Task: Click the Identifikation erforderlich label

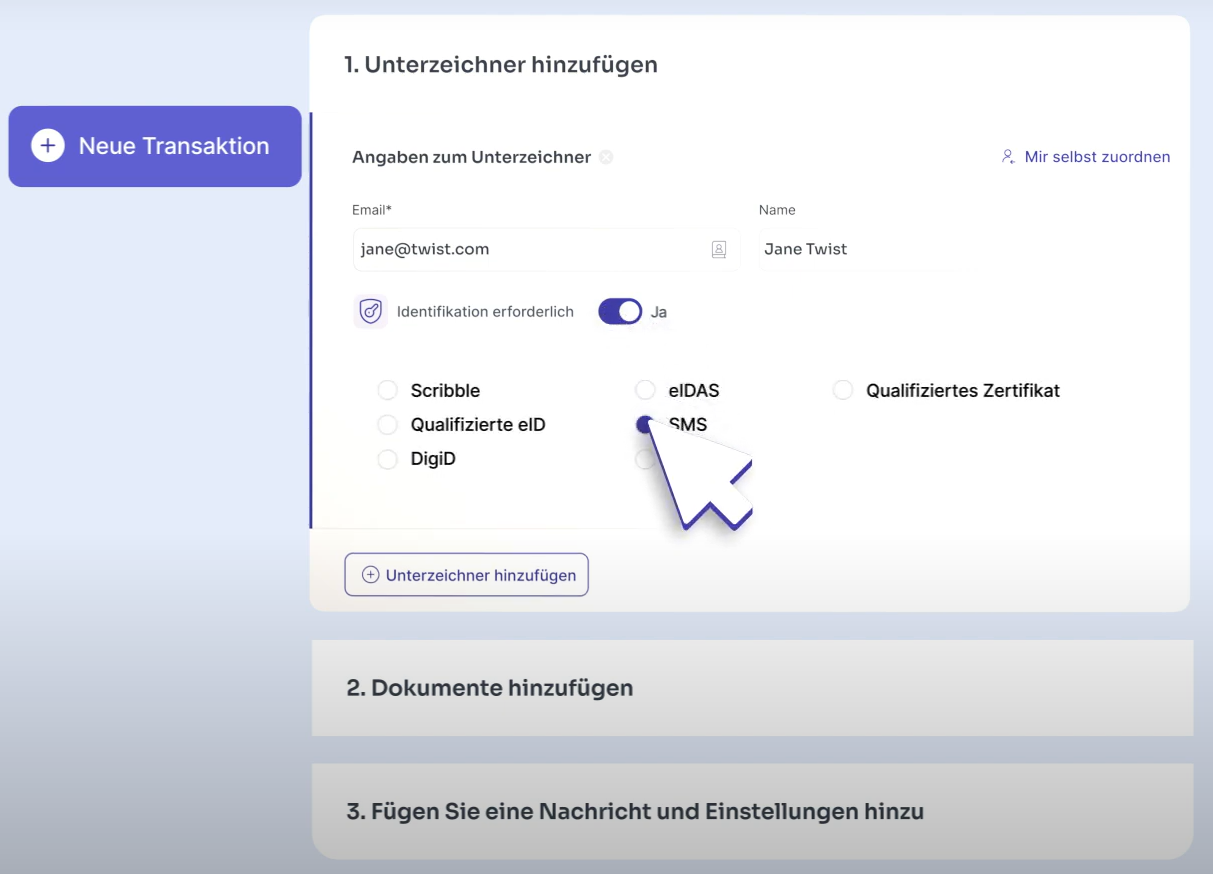Action: click(485, 312)
